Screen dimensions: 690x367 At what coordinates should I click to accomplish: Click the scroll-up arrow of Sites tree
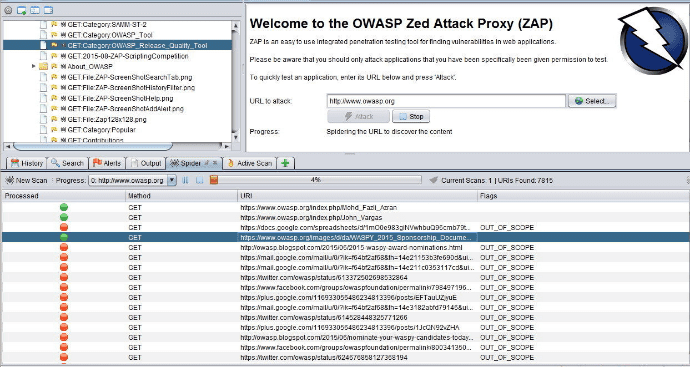[235, 26]
